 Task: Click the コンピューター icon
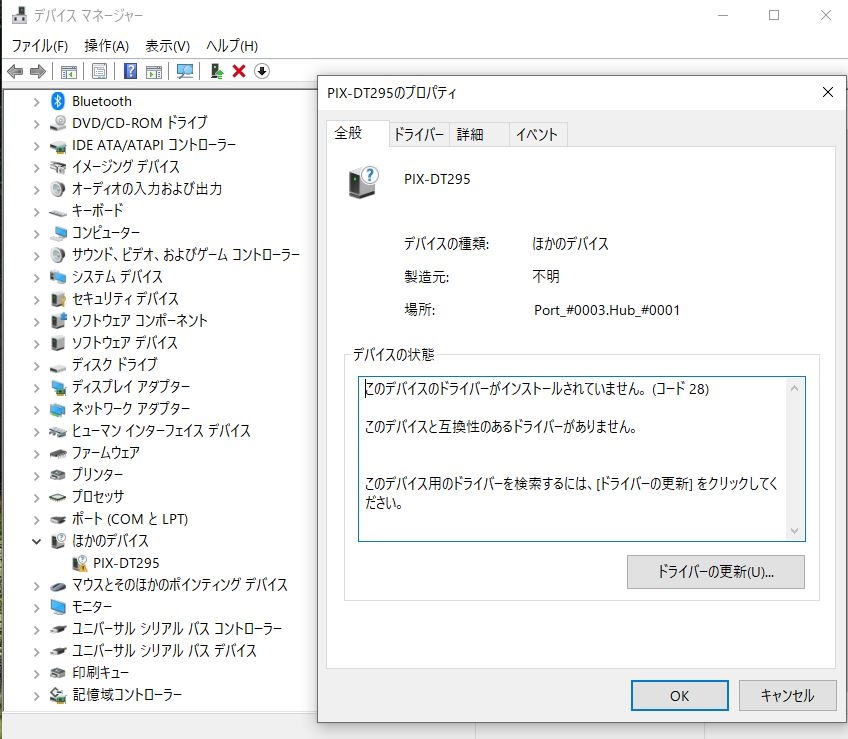[x=58, y=233]
